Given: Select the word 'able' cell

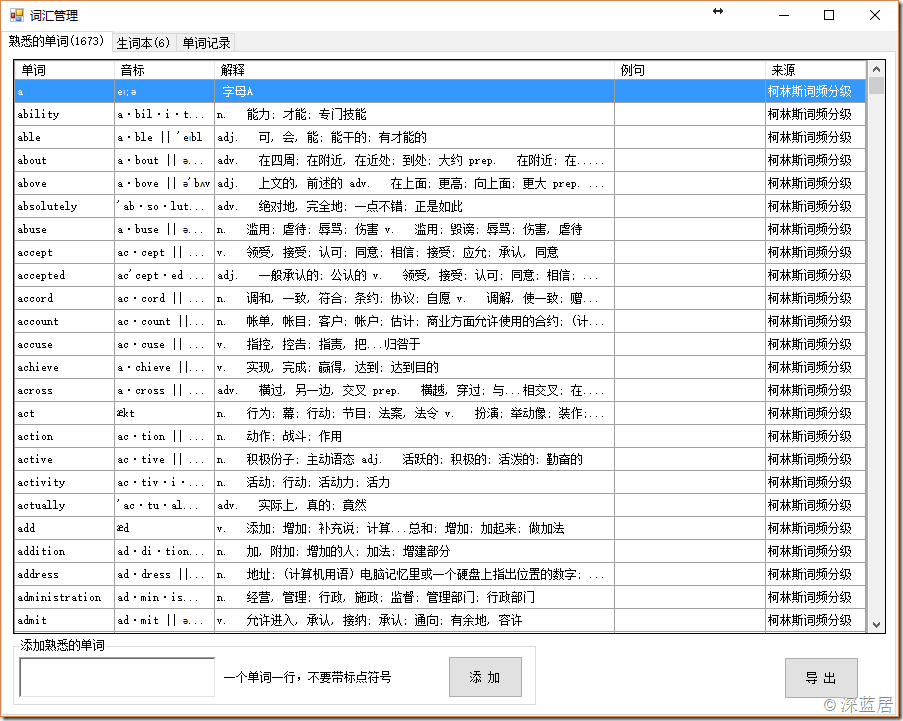Looking at the screenshot, I should (64, 137).
